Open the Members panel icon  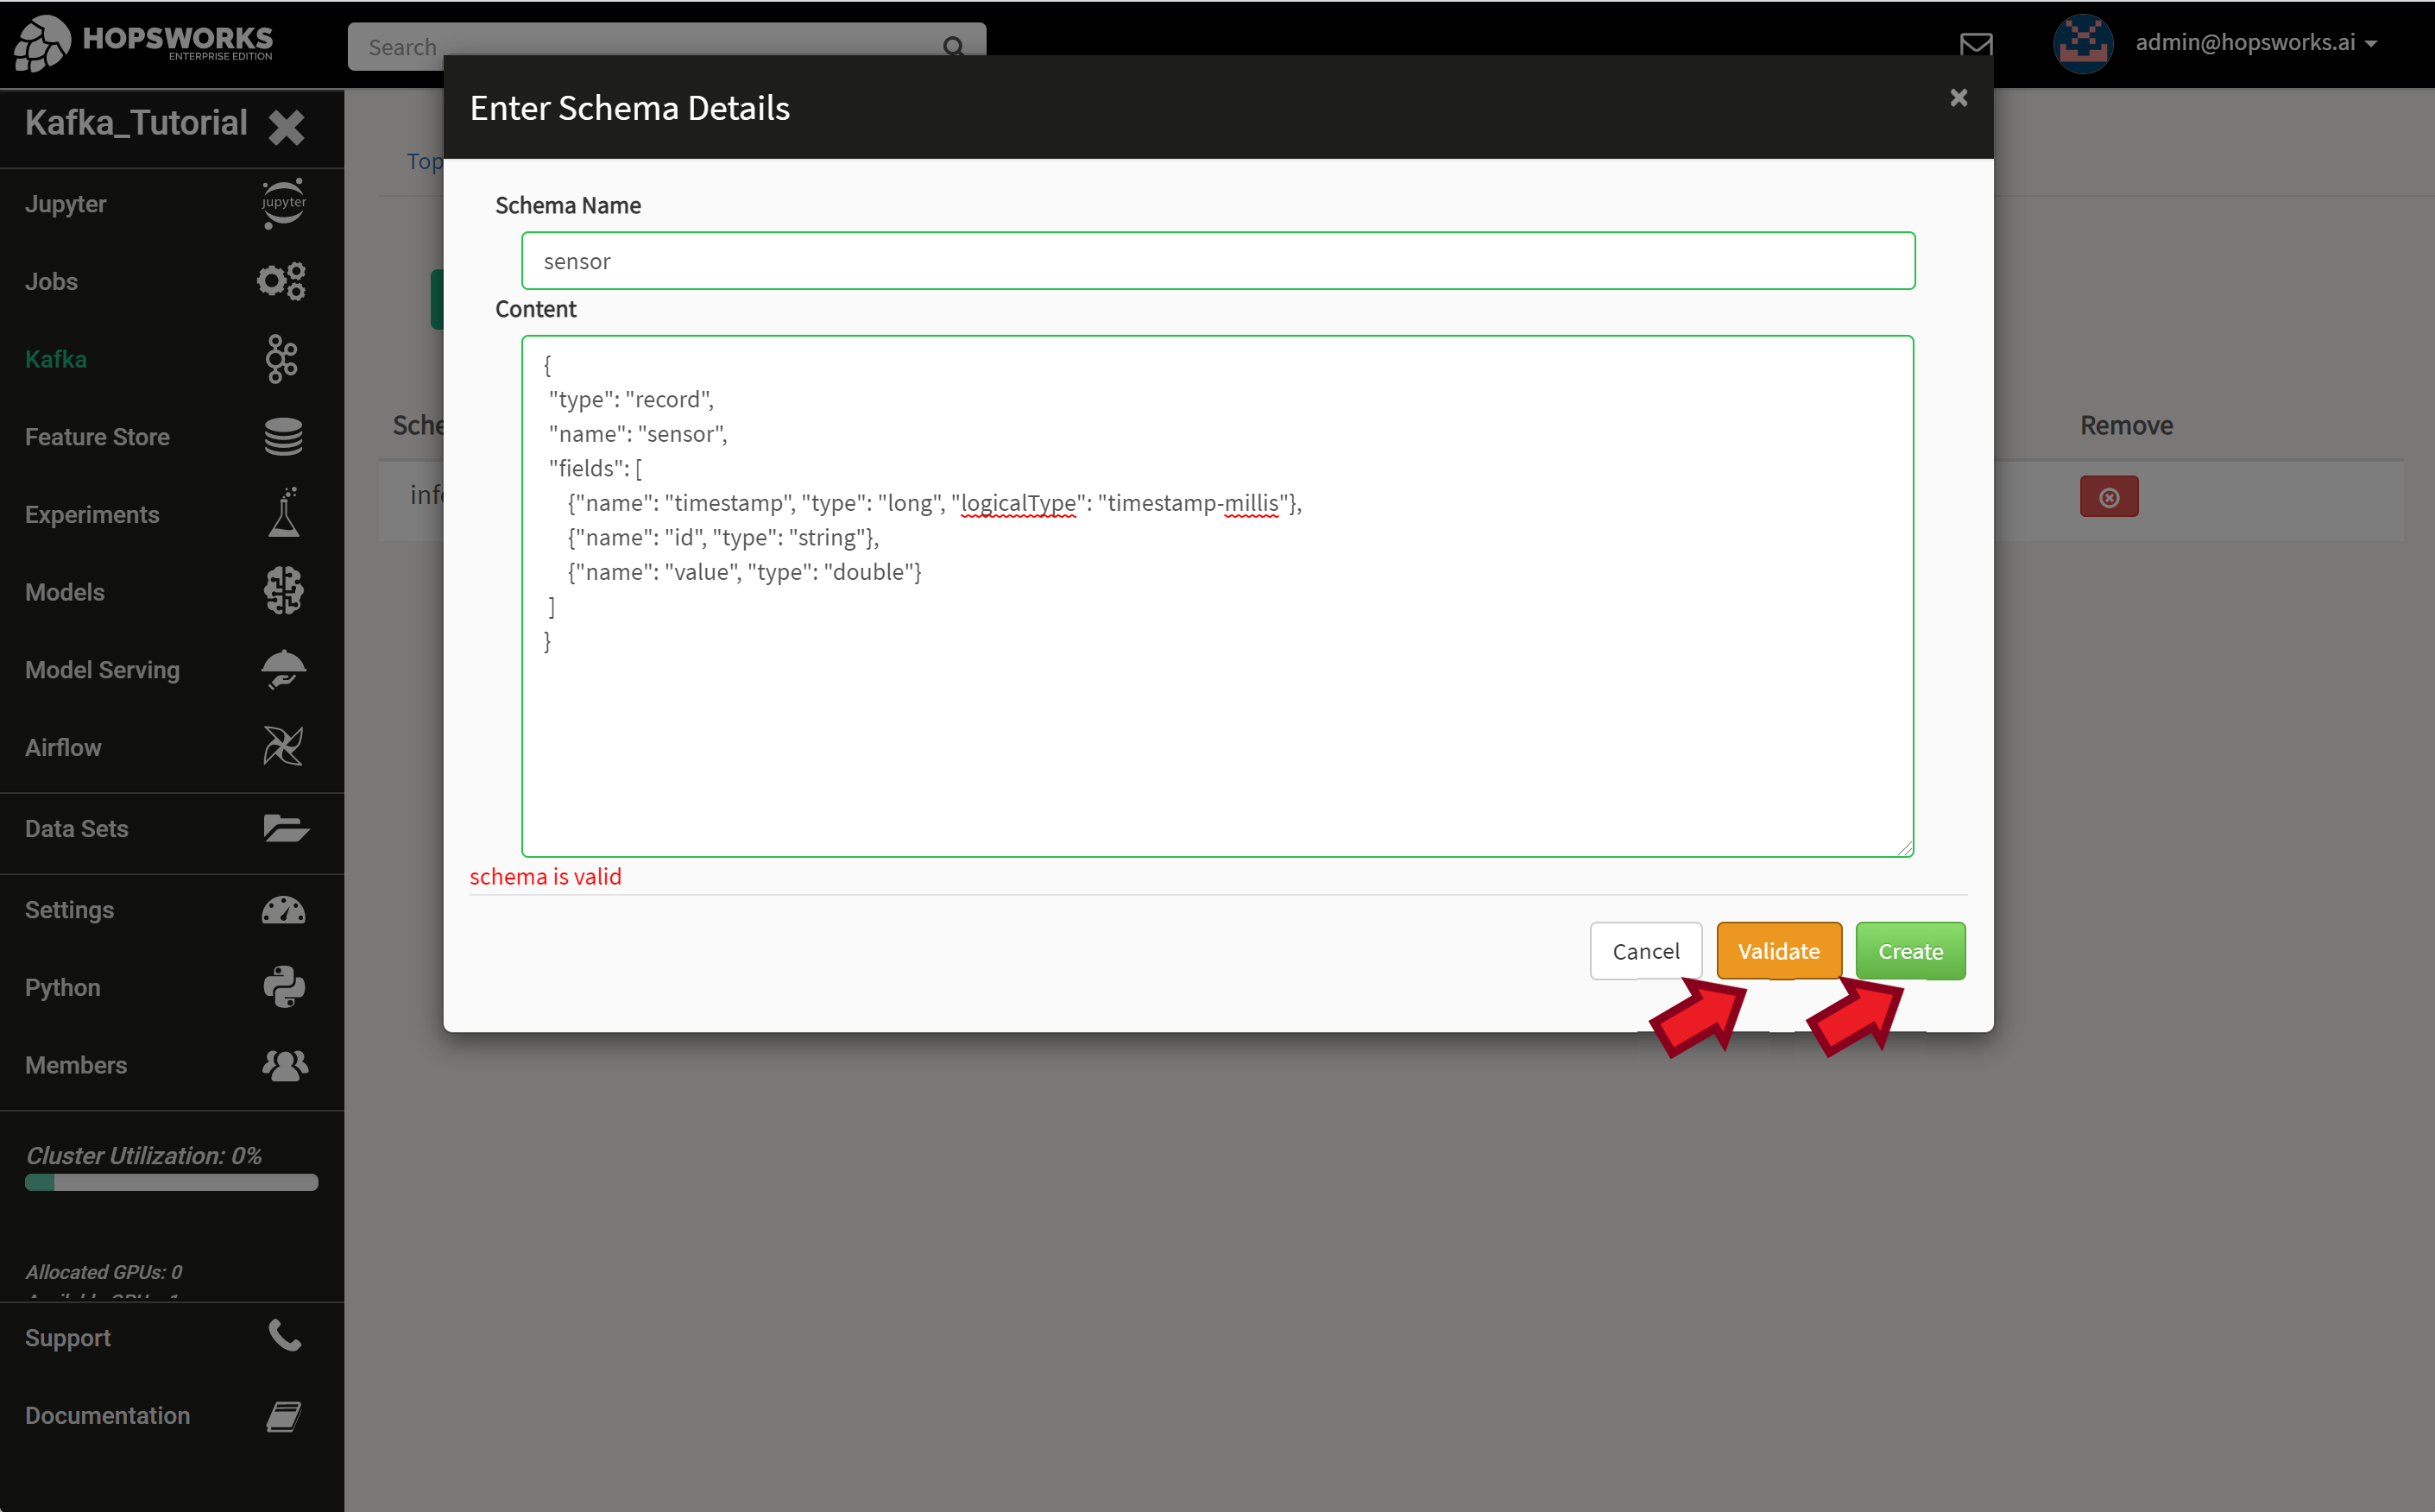coord(283,1065)
